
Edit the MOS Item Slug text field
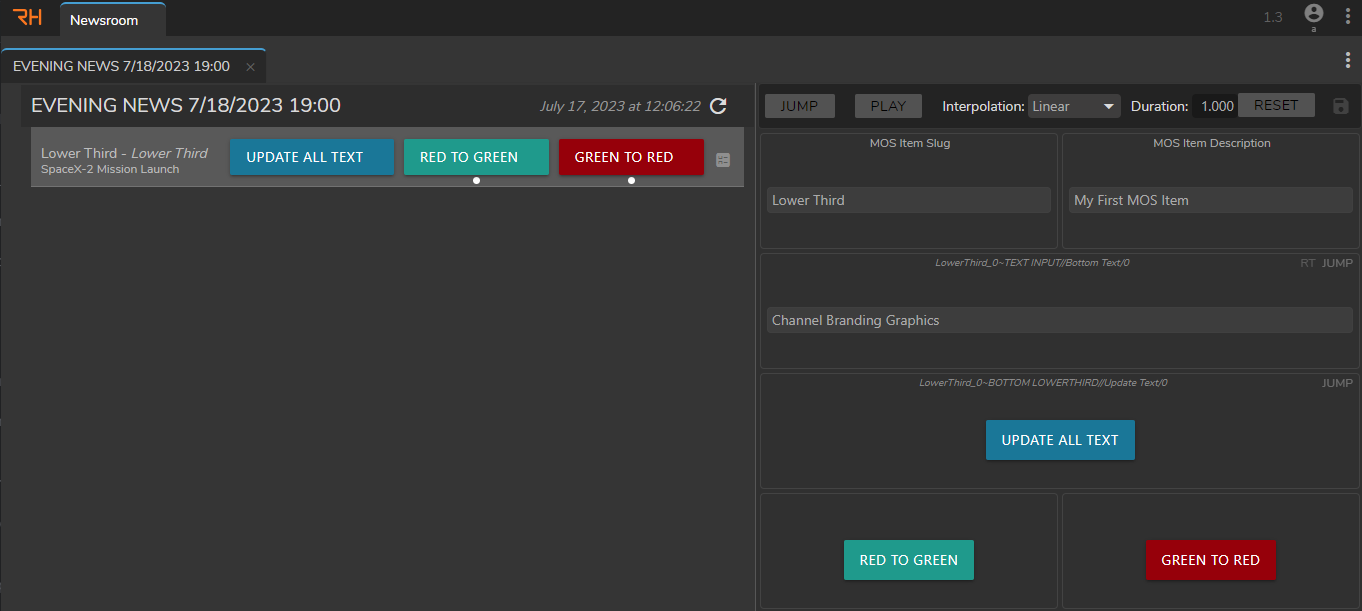point(908,200)
